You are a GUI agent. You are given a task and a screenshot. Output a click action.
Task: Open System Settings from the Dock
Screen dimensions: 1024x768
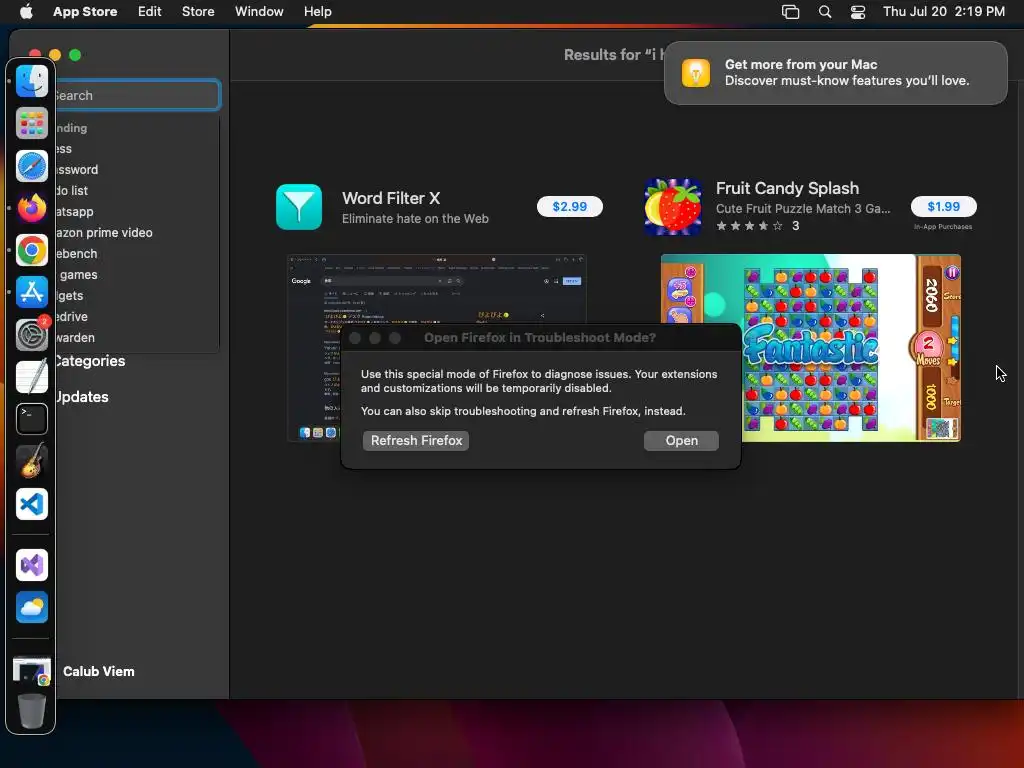[x=31, y=334]
